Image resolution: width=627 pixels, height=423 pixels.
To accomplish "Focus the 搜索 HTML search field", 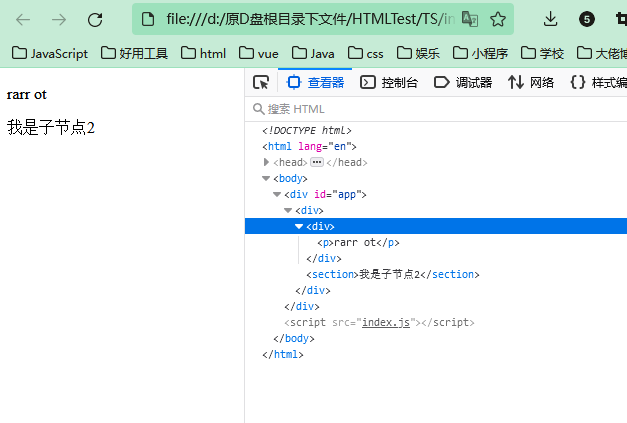I will pyautogui.click(x=436, y=109).
